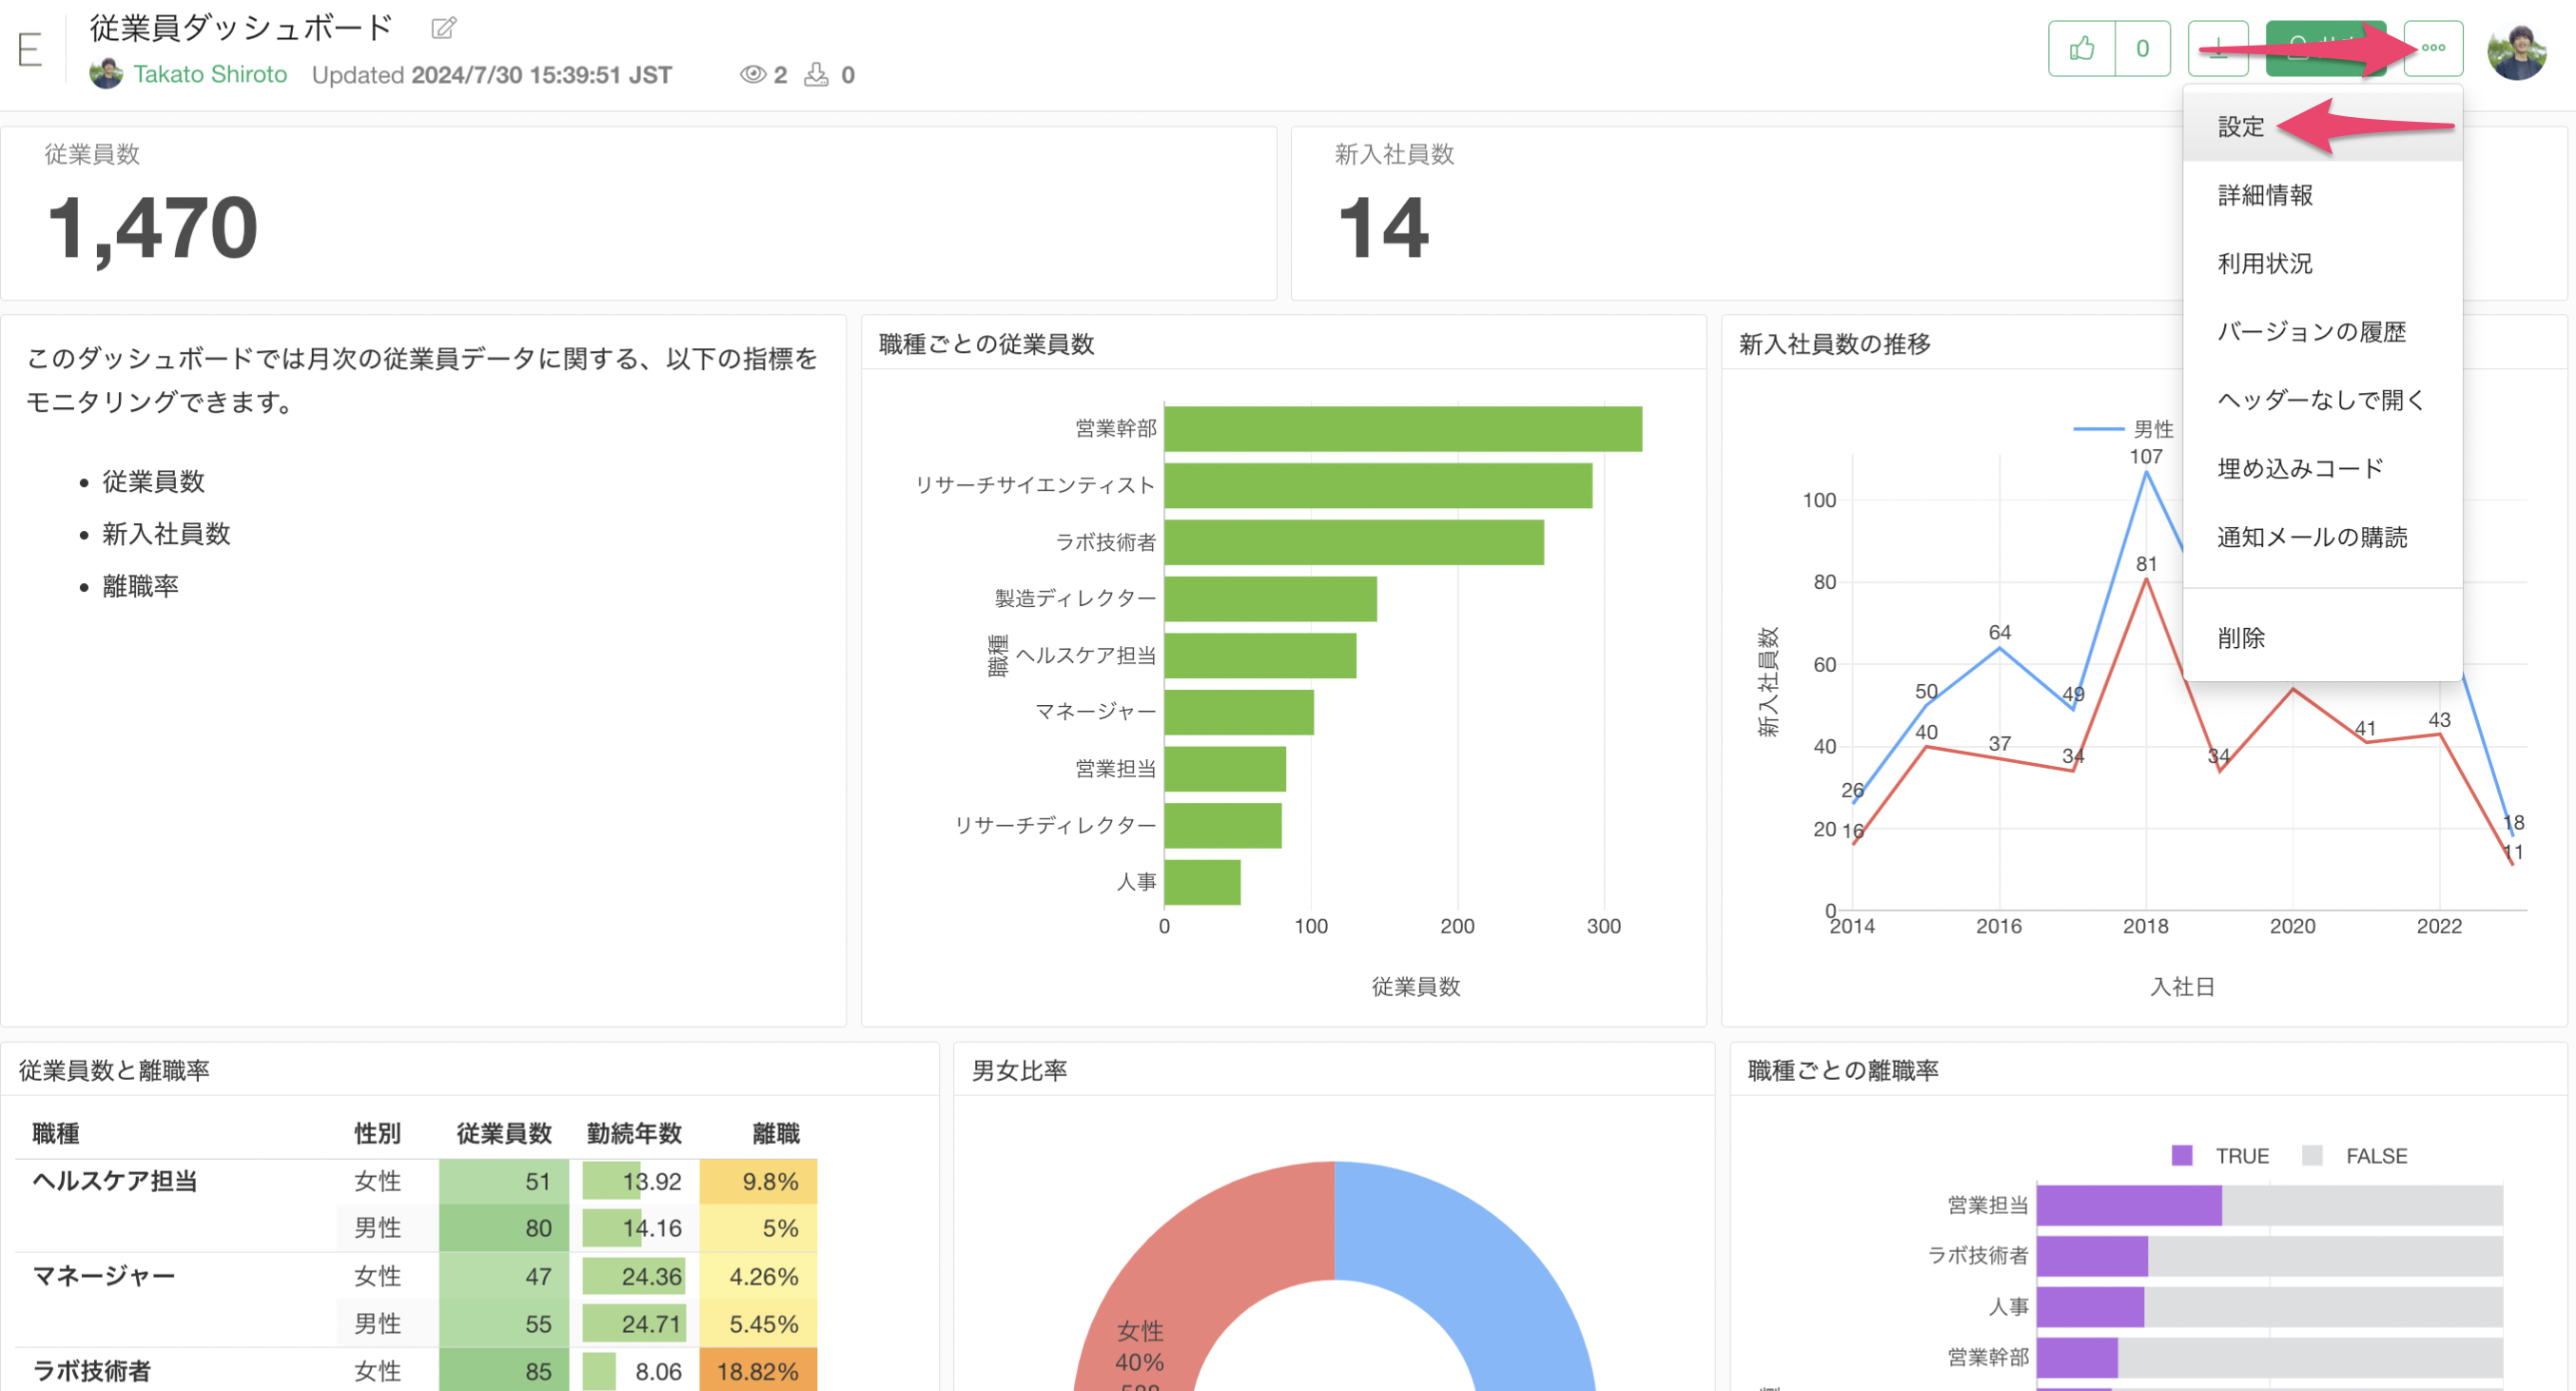Image resolution: width=2576 pixels, height=1391 pixels.
Task: Choose ヘッダーなしで開く option
Action: (2322, 400)
